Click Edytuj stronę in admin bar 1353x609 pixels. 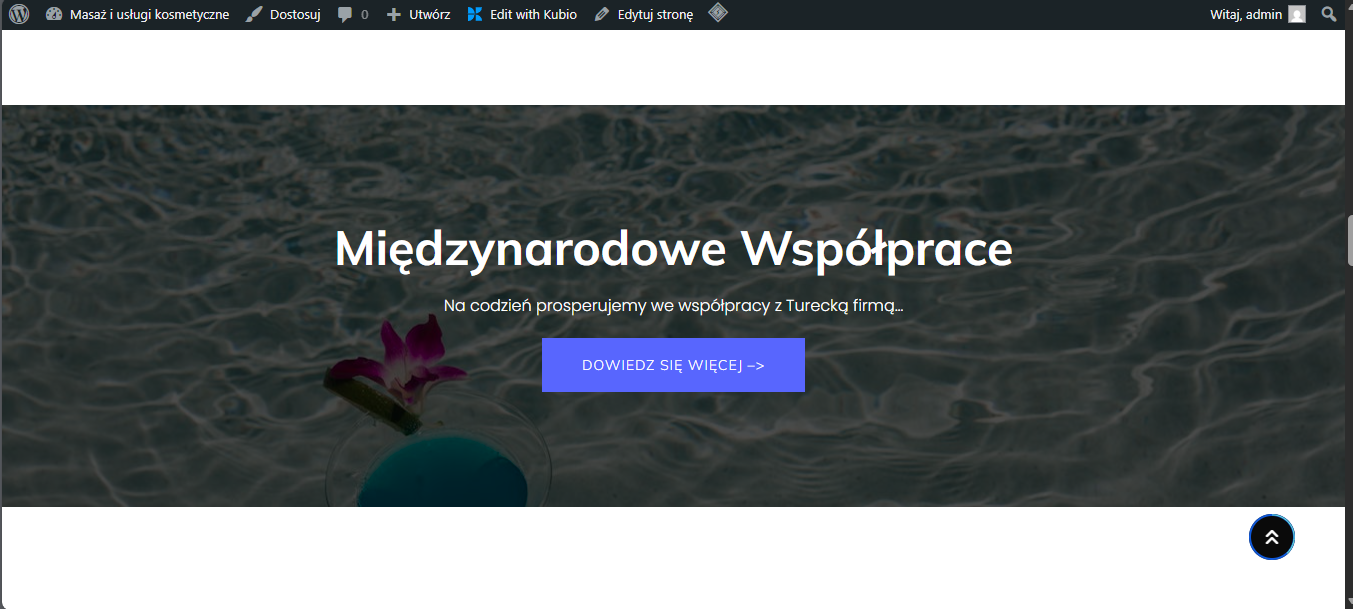point(643,14)
